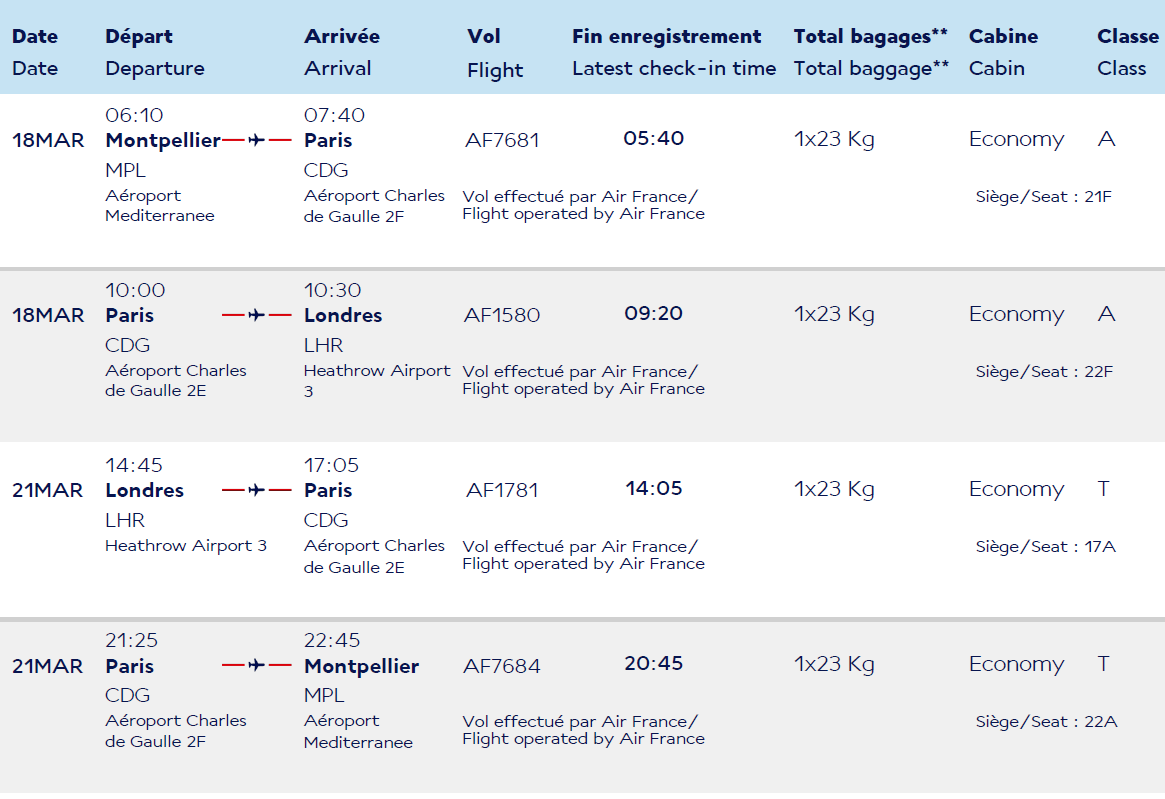Screen dimensions: 1165x799
Task: Click latest check-in time 05:40
Action: click(x=654, y=138)
